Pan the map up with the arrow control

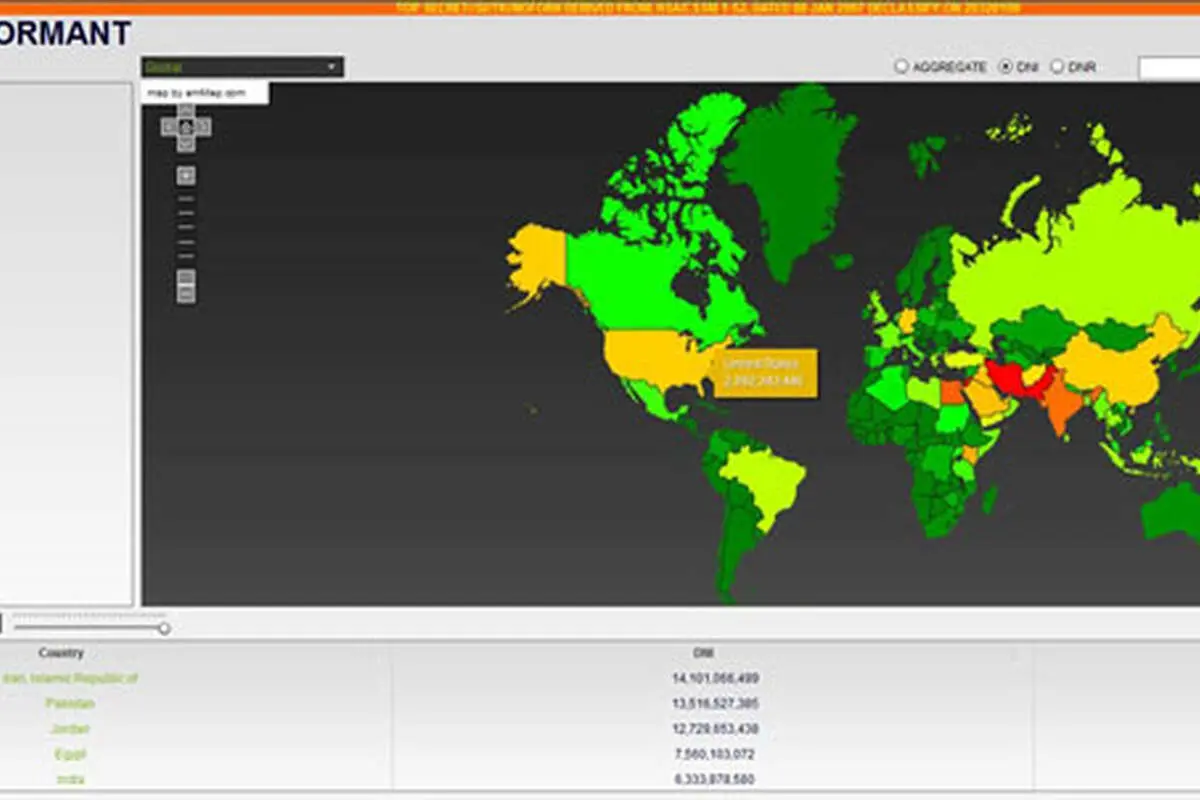[x=186, y=110]
